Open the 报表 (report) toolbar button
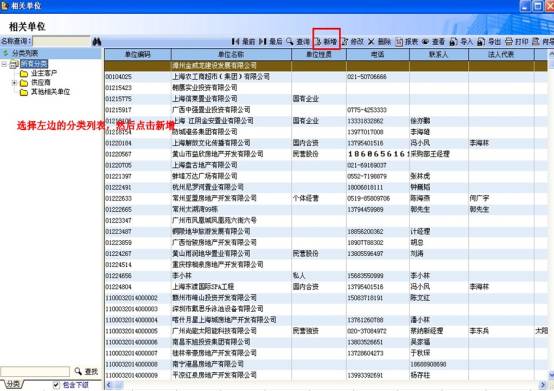The height and width of the screenshot is (391, 554). coord(406,42)
